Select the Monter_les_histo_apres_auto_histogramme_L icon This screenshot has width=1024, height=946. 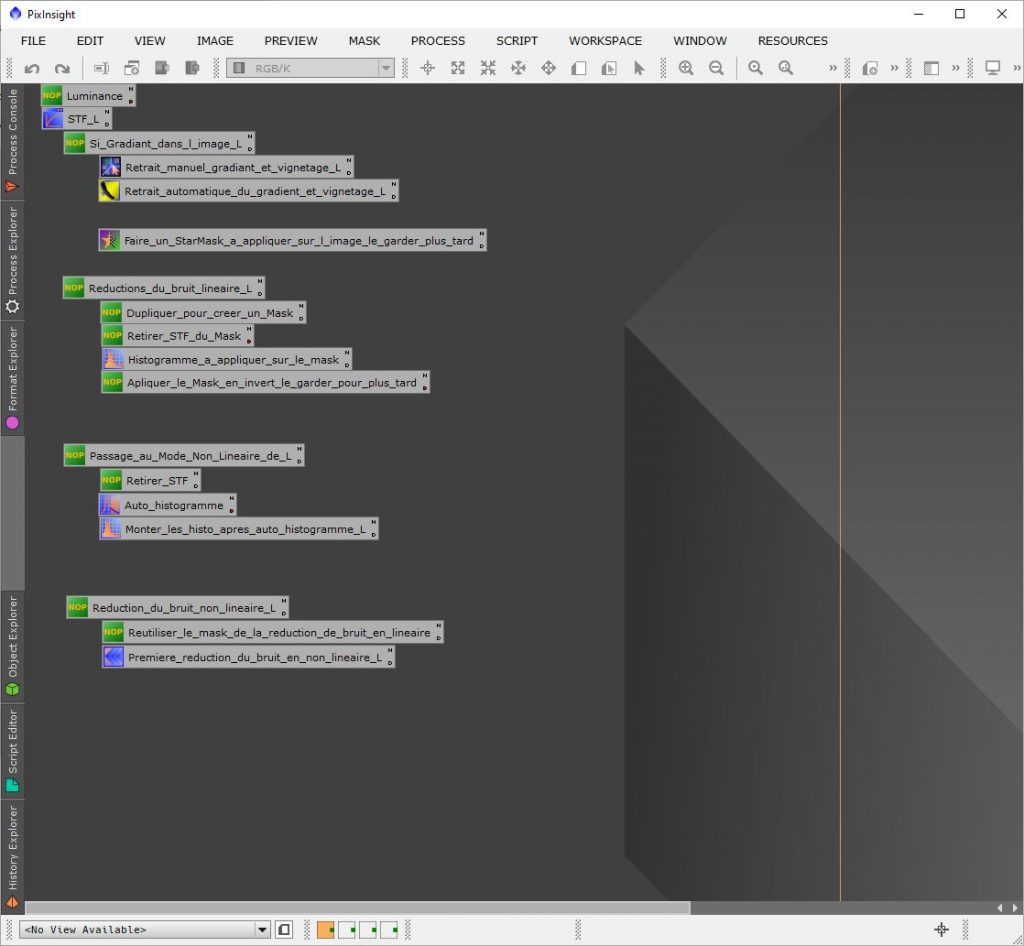[x=238, y=529]
